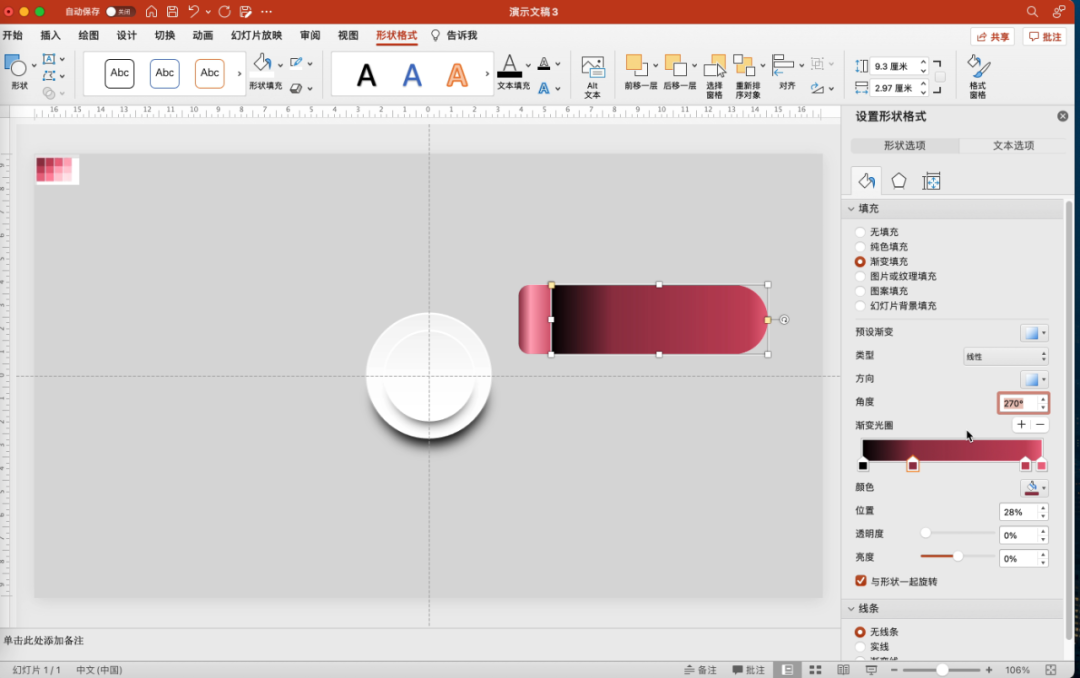
Task: Open the 格式窗格 format pane icon
Action: (x=978, y=68)
